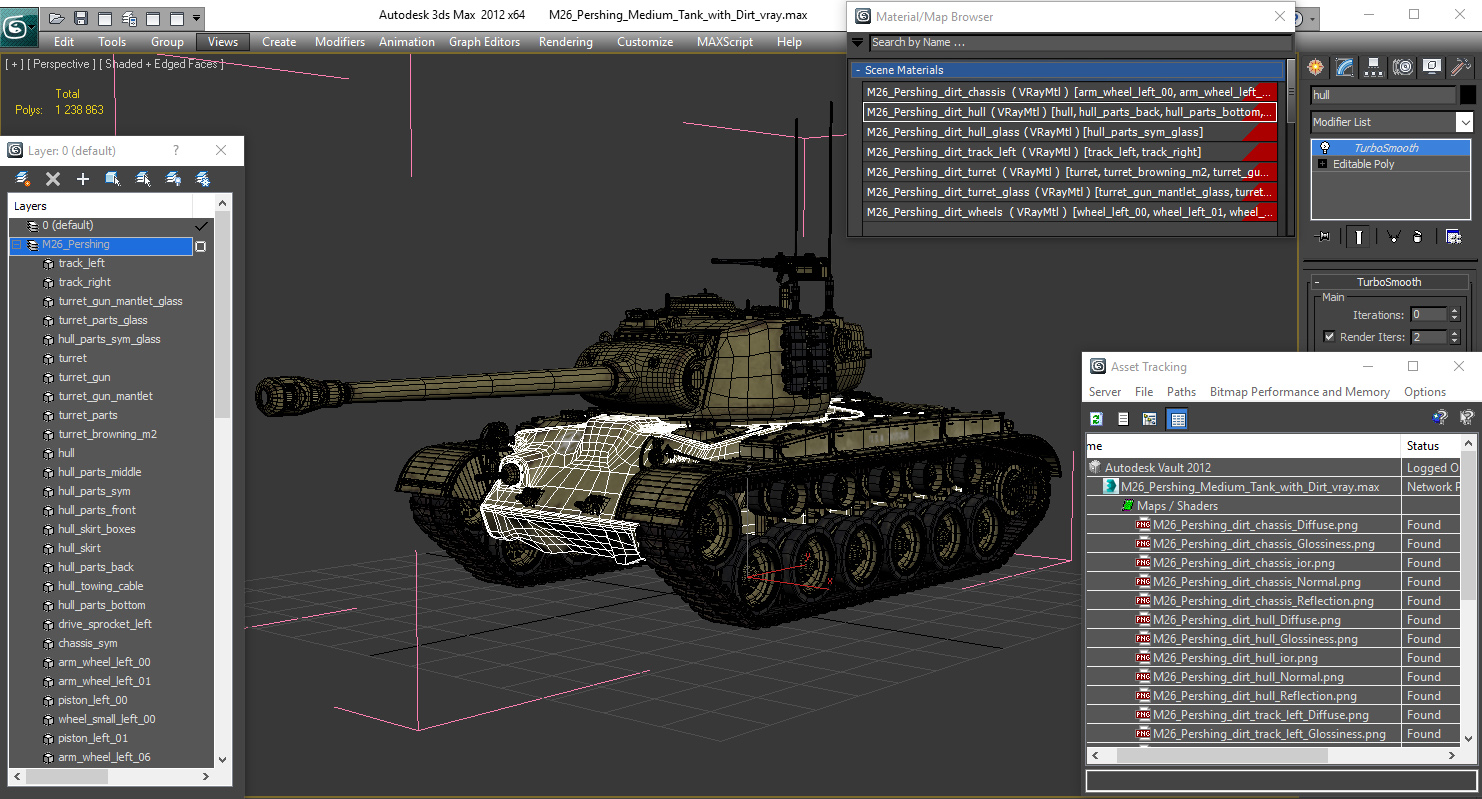Image resolution: width=1482 pixels, height=799 pixels.
Task: Uncheck the Render Iters checkbox
Action: click(1329, 337)
